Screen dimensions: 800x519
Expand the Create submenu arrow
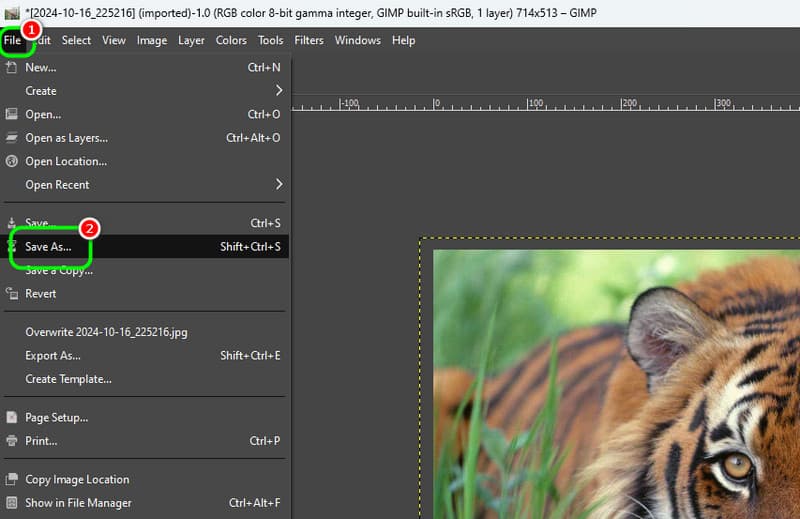279,91
